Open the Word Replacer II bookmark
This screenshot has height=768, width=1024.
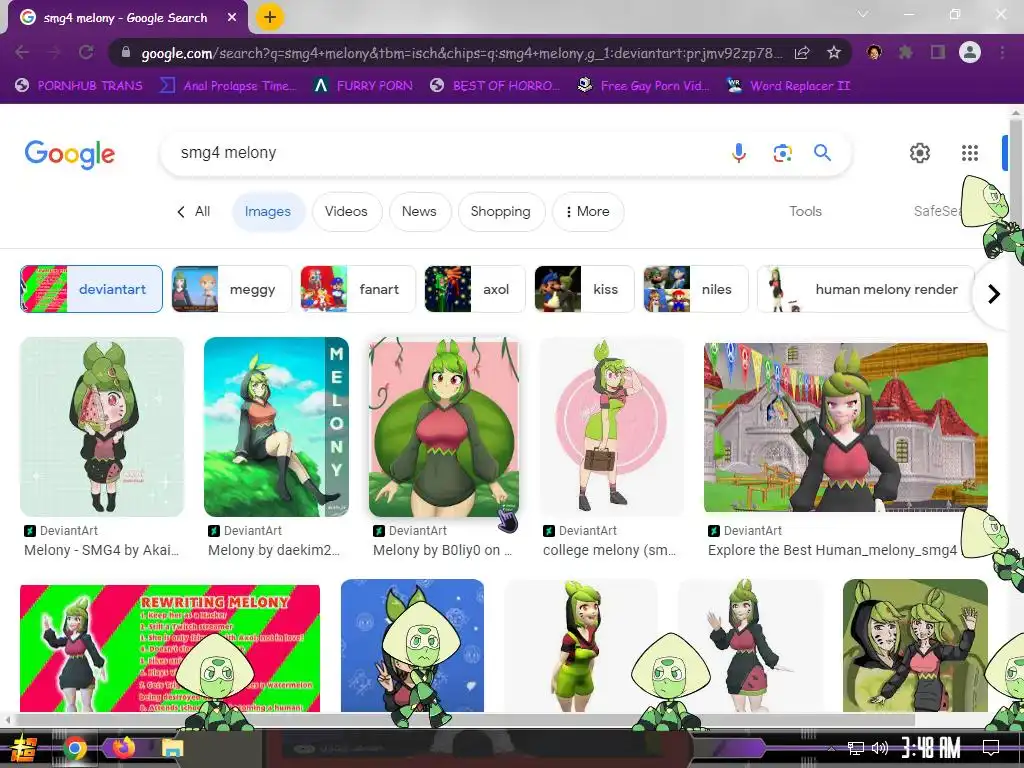point(788,86)
